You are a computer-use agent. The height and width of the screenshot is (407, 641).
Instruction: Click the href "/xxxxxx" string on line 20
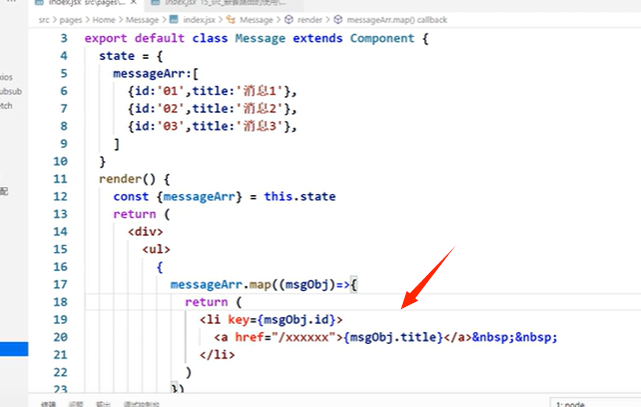303,337
